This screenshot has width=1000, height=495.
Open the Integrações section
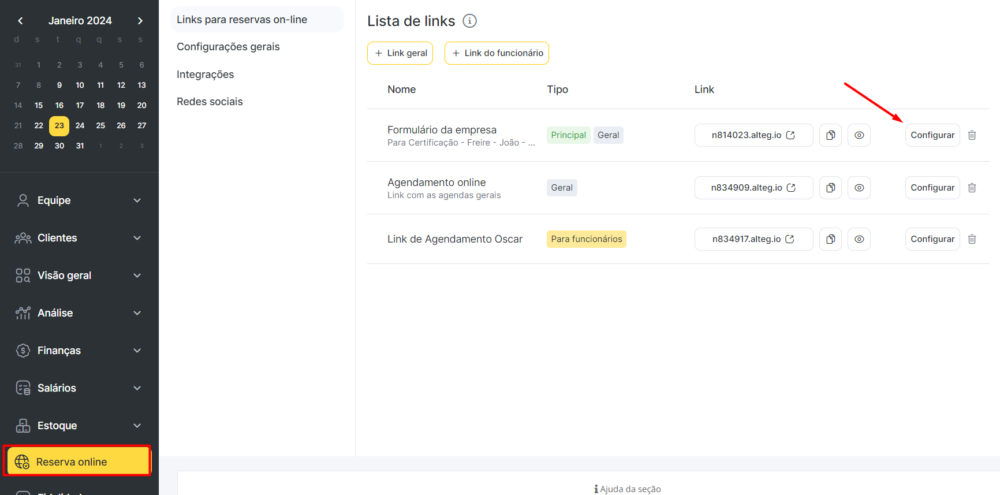pos(205,75)
